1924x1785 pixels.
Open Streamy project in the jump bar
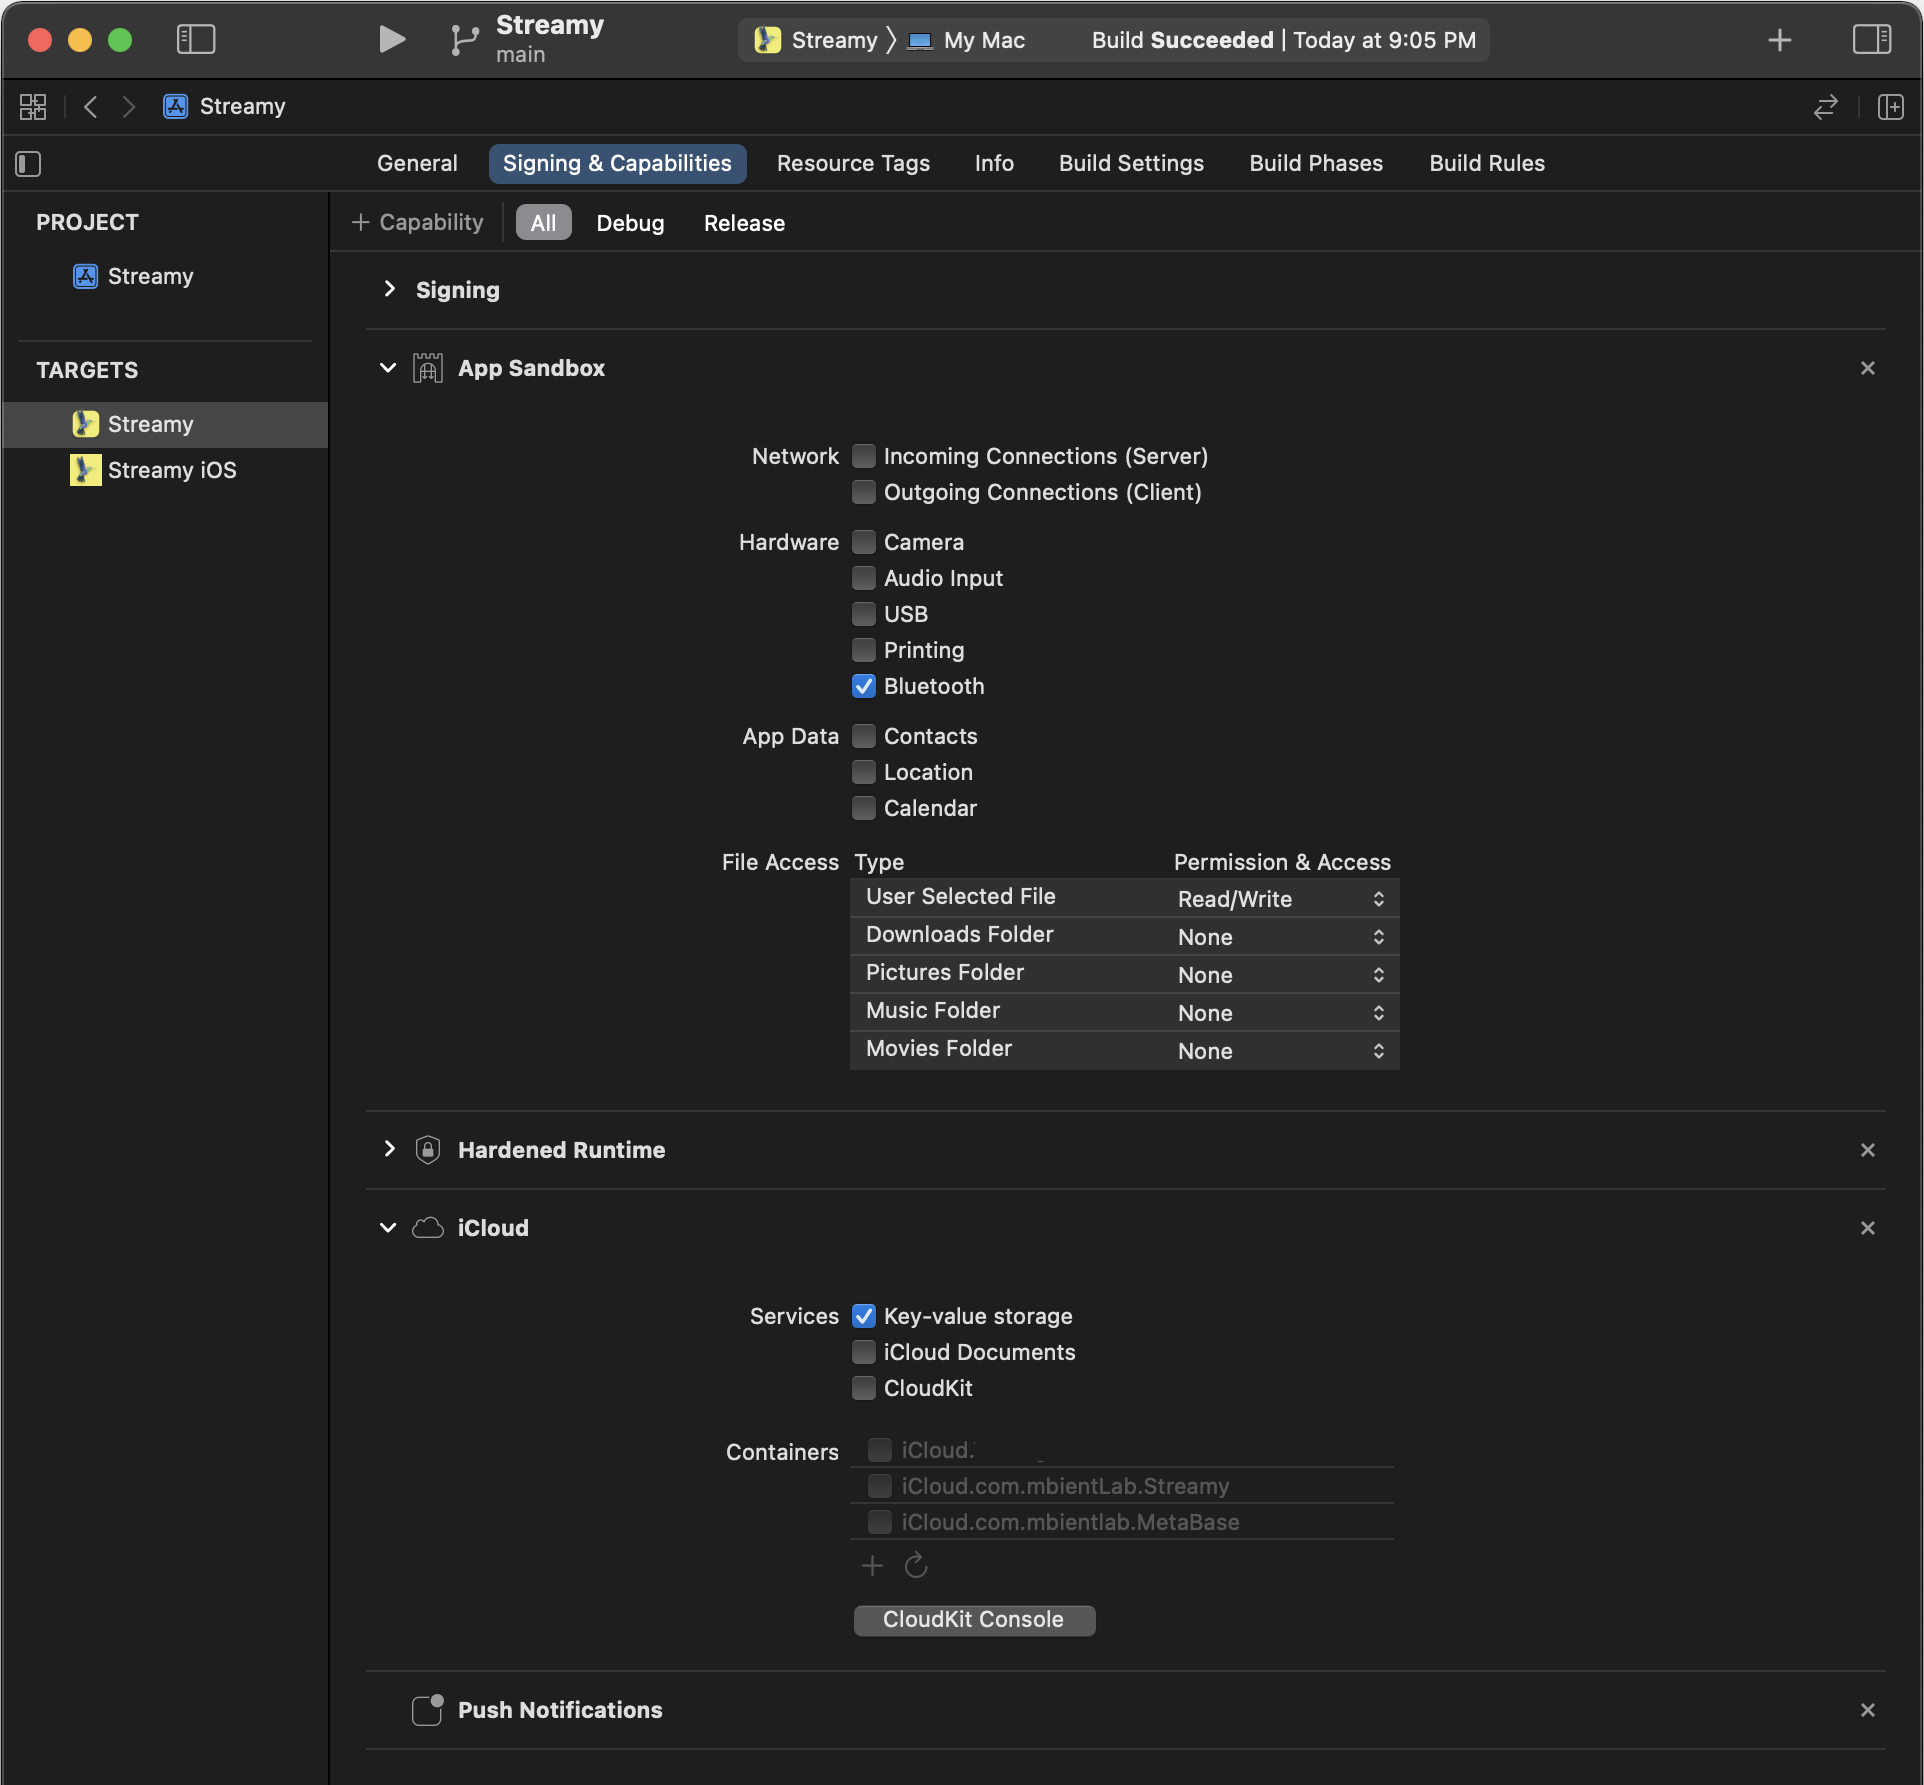pos(225,106)
